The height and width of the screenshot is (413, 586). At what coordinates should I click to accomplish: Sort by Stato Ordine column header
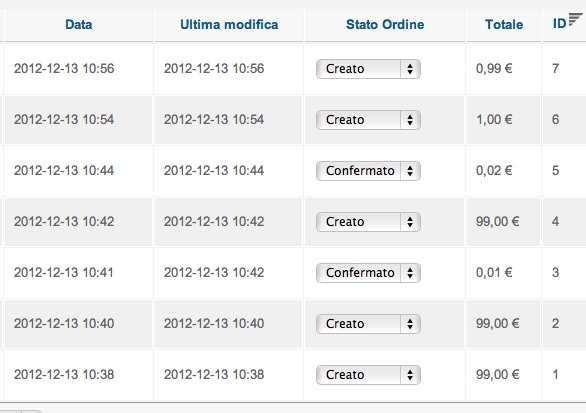coord(385,25)
